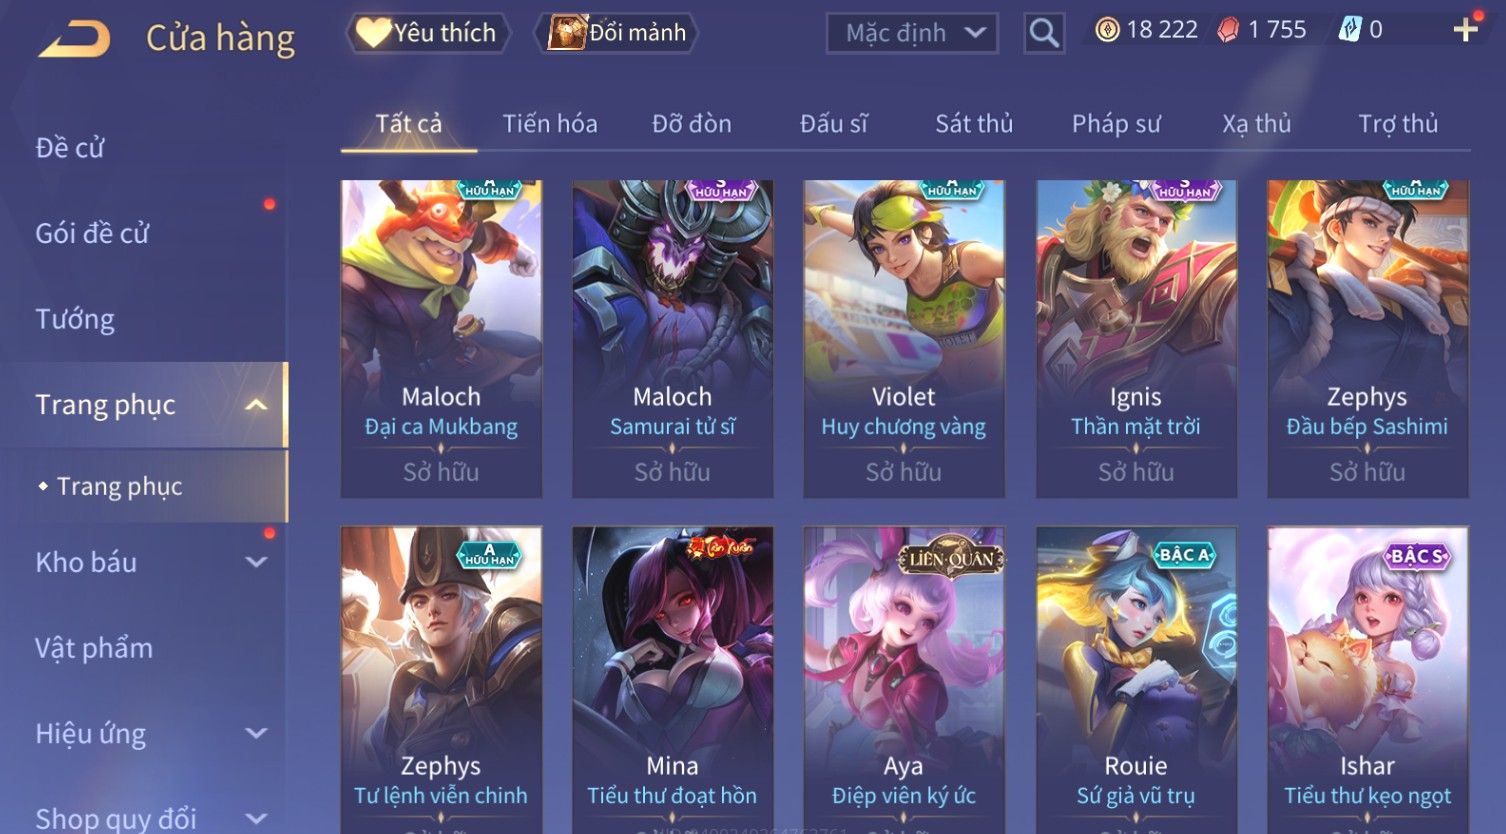Switch to the Tiến hóa tab

pos(550,124)
